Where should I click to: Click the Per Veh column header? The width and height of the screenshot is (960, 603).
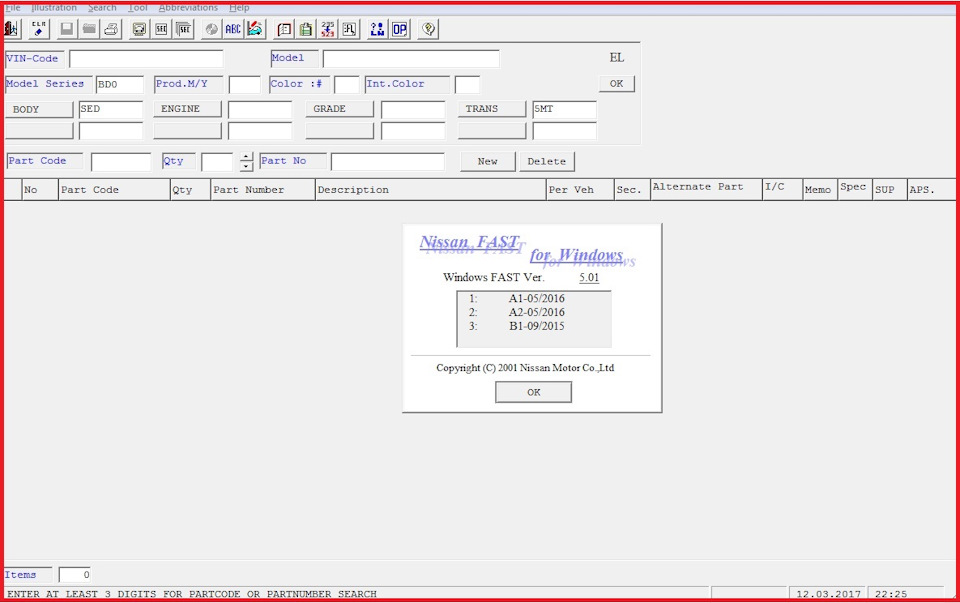tap(580, 190)
